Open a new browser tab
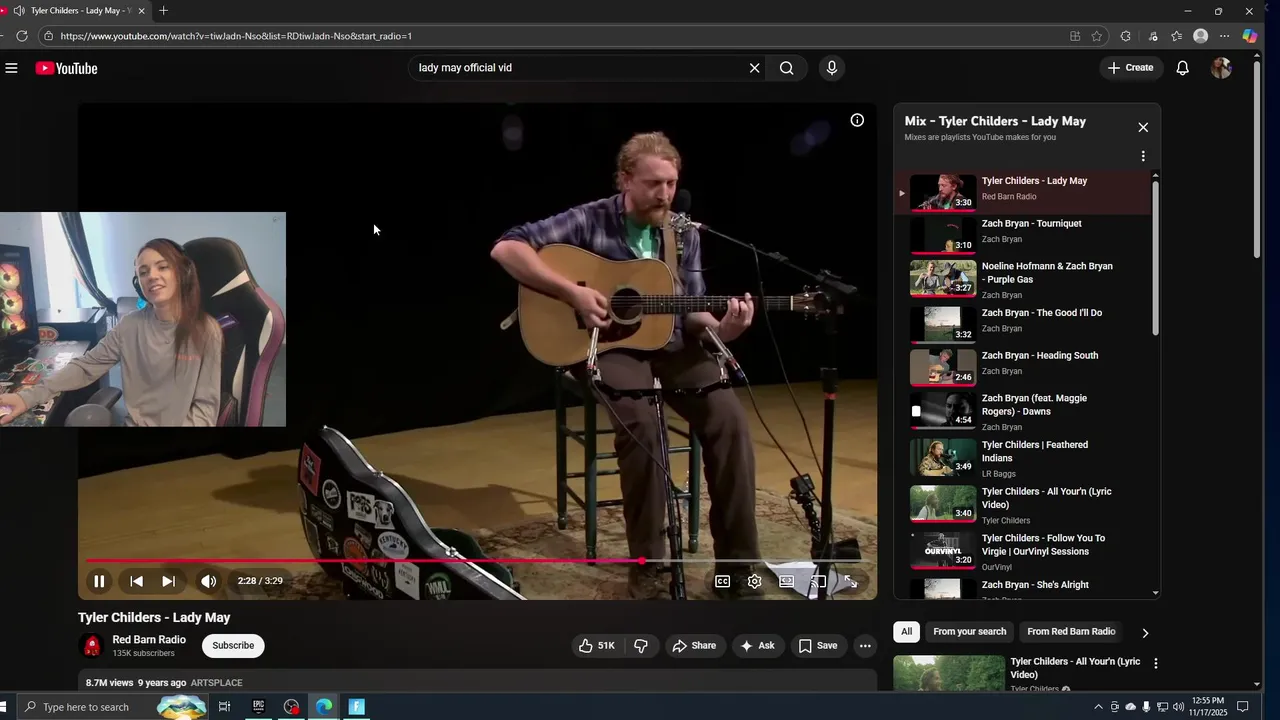This screenshot has width=1280, height=720. (164, 11)
